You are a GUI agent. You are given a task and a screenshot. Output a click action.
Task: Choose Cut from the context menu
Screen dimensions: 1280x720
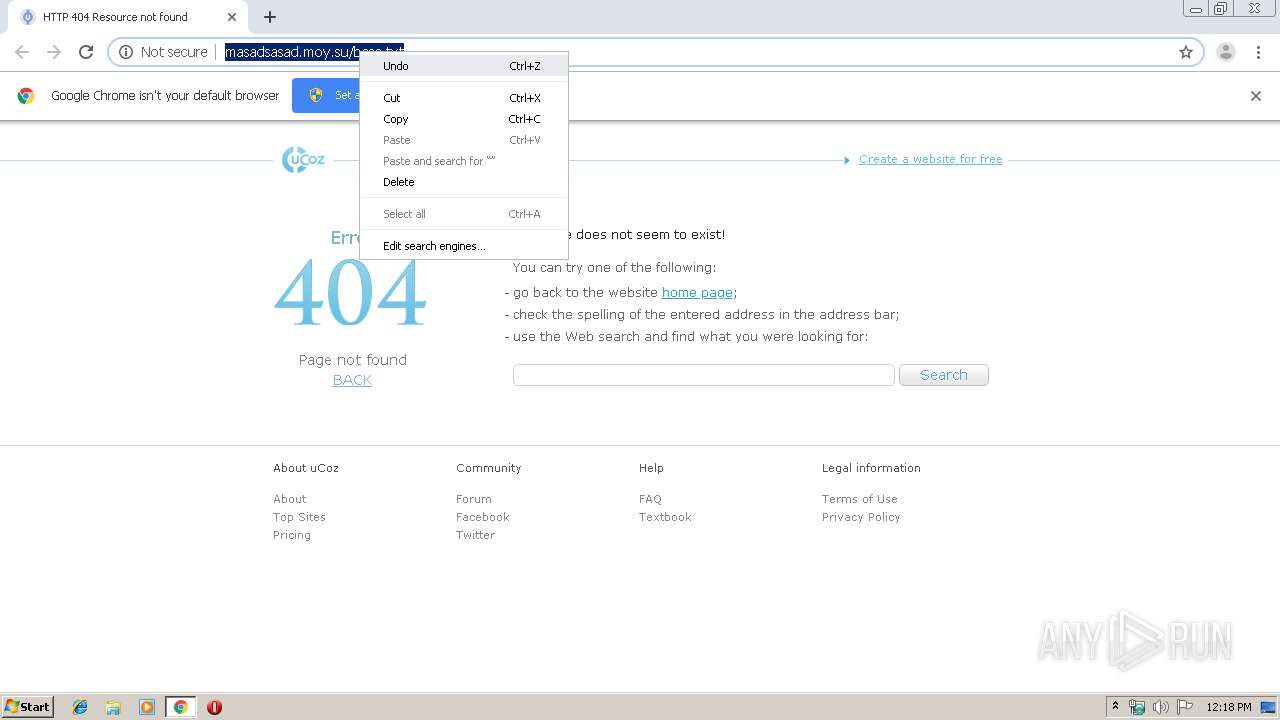click(x=464, y=98)
